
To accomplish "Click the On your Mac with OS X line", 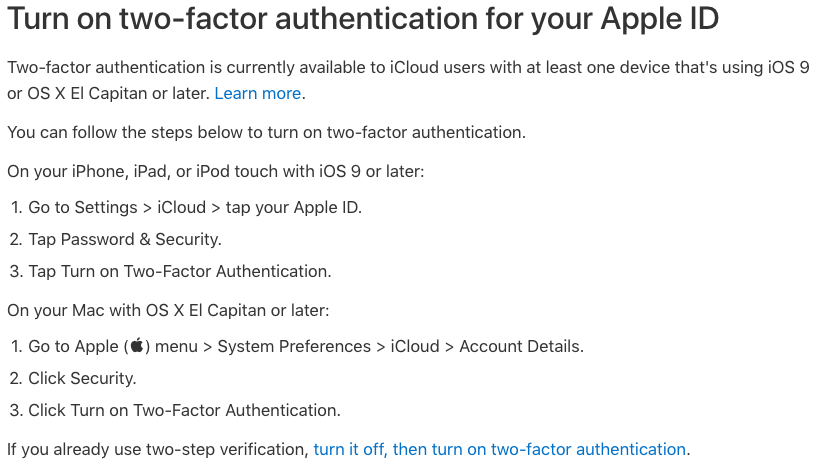I will tap(169, 310).
